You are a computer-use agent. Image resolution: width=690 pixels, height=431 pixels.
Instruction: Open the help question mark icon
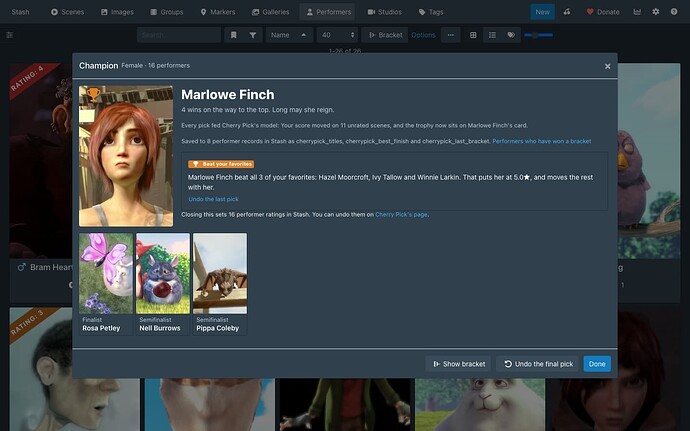pos(674,12)
